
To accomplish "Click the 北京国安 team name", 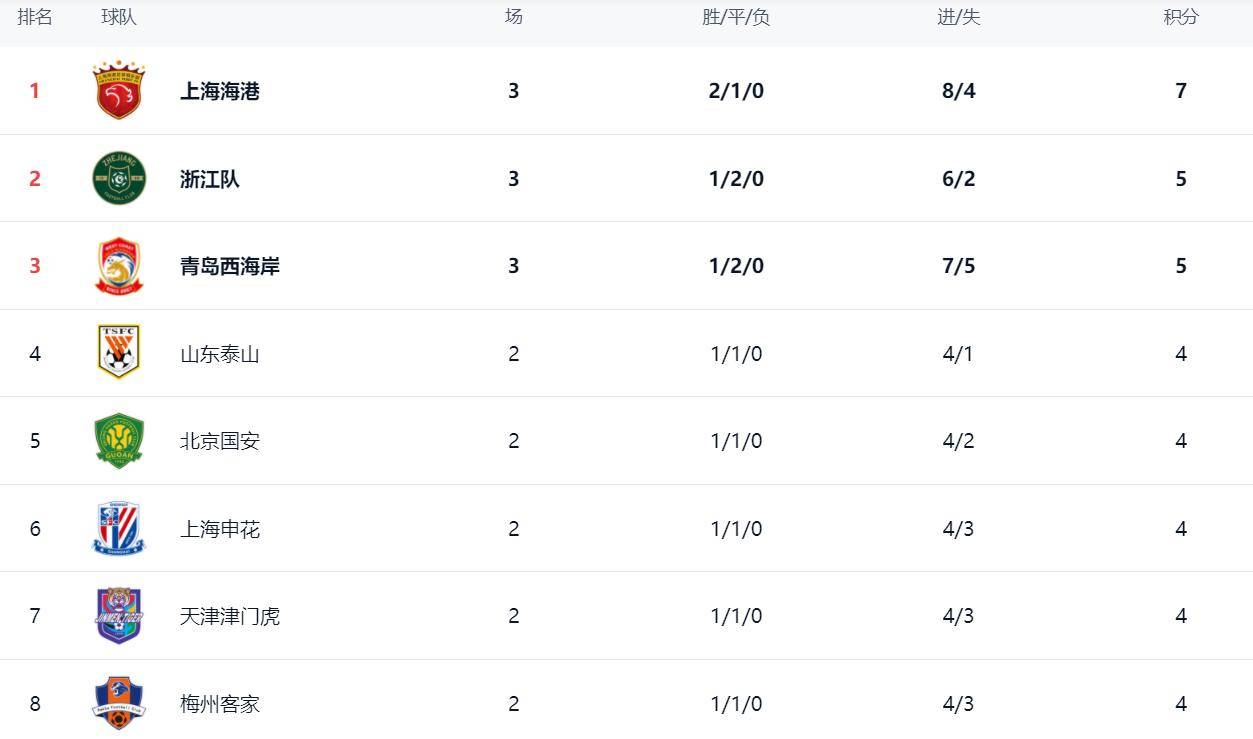I will point(220,441).
